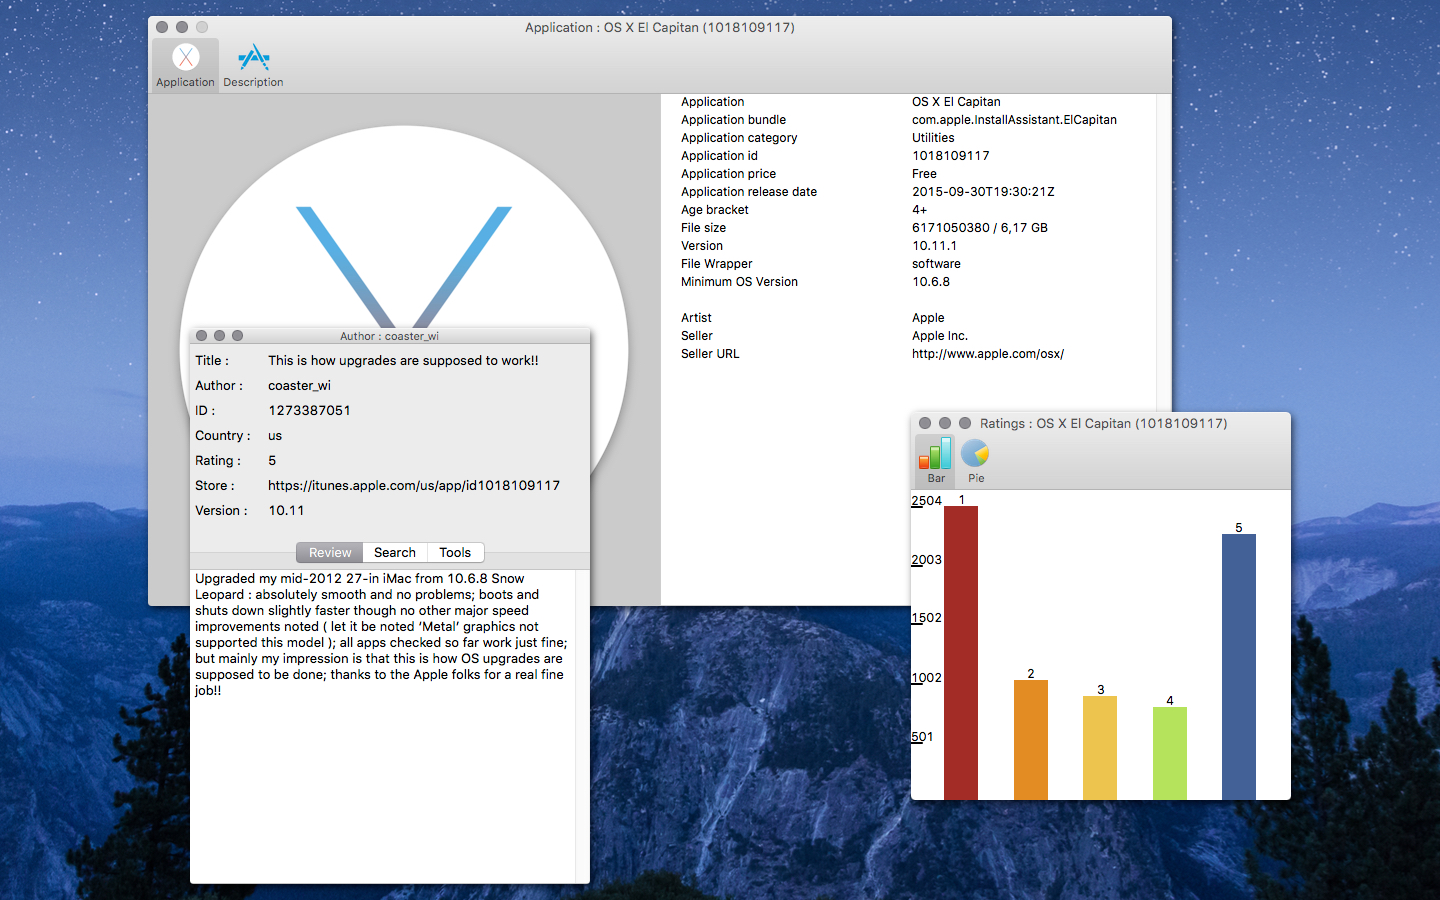The image size is (1440, 900).
Task: Open the Search segment tab
Action: coord(395,552)
